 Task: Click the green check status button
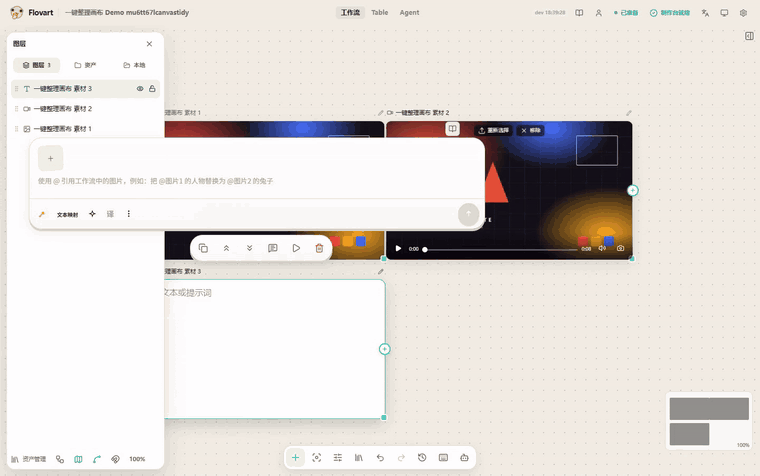tap(669, 13)
